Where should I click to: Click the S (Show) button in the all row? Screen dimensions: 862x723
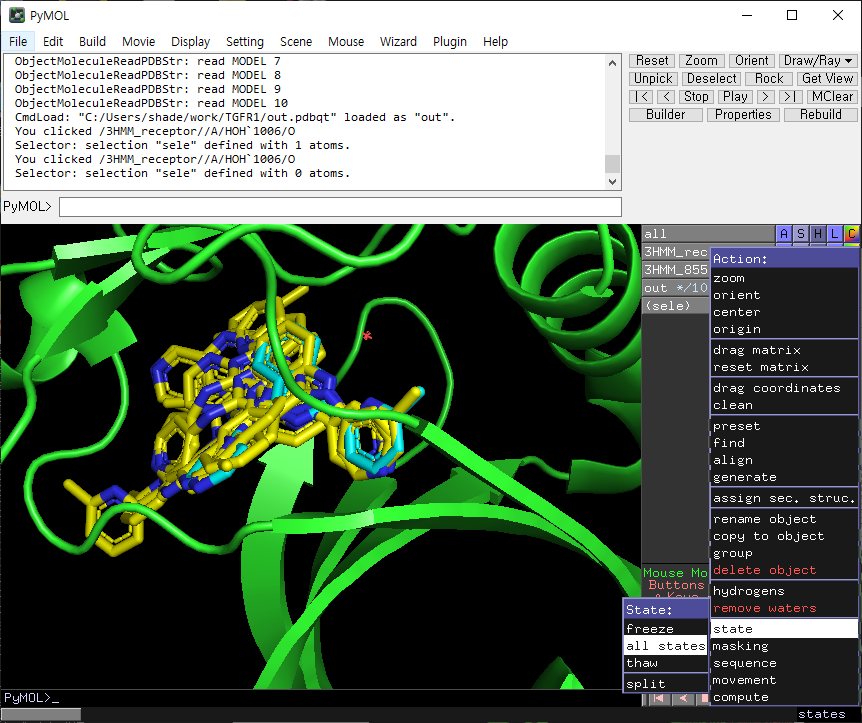[801, 234]
